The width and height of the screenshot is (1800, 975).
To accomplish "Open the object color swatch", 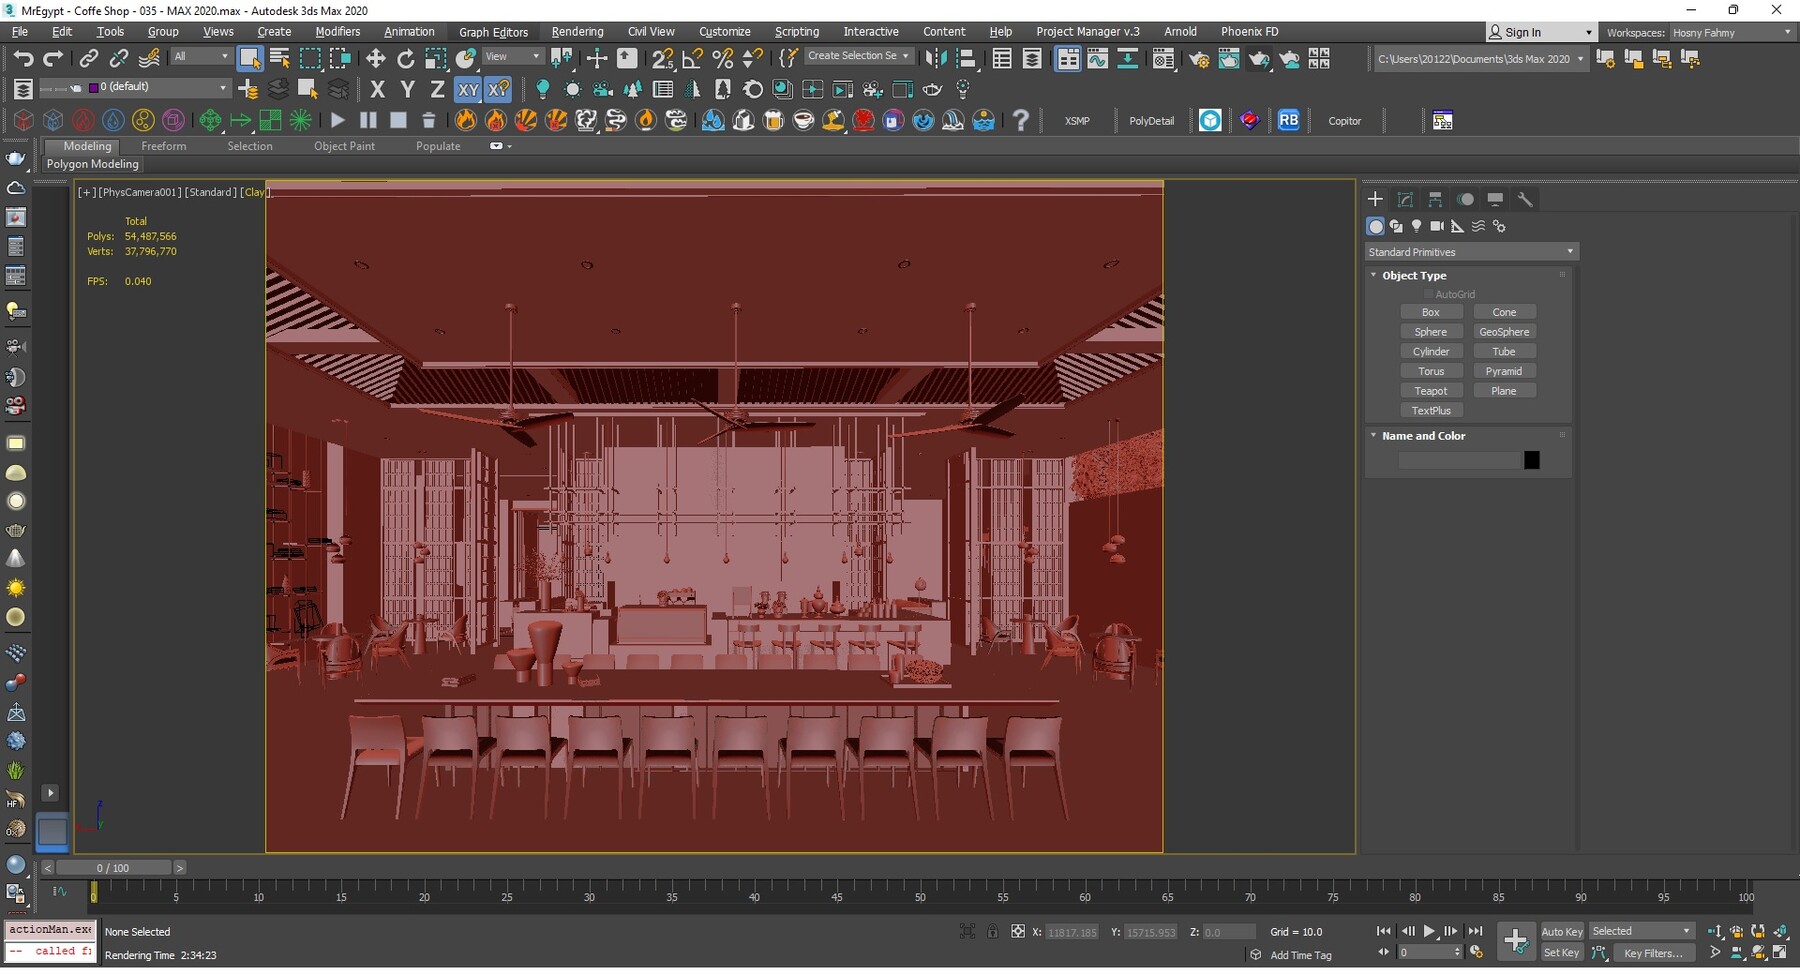I will 1533,459.
